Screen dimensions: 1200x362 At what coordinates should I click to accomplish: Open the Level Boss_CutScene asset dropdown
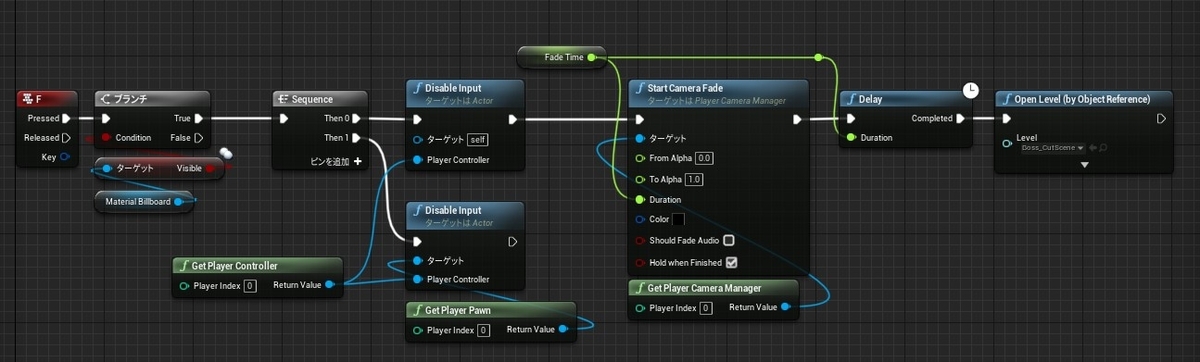pyautogui.click(x=1053, y=147)
